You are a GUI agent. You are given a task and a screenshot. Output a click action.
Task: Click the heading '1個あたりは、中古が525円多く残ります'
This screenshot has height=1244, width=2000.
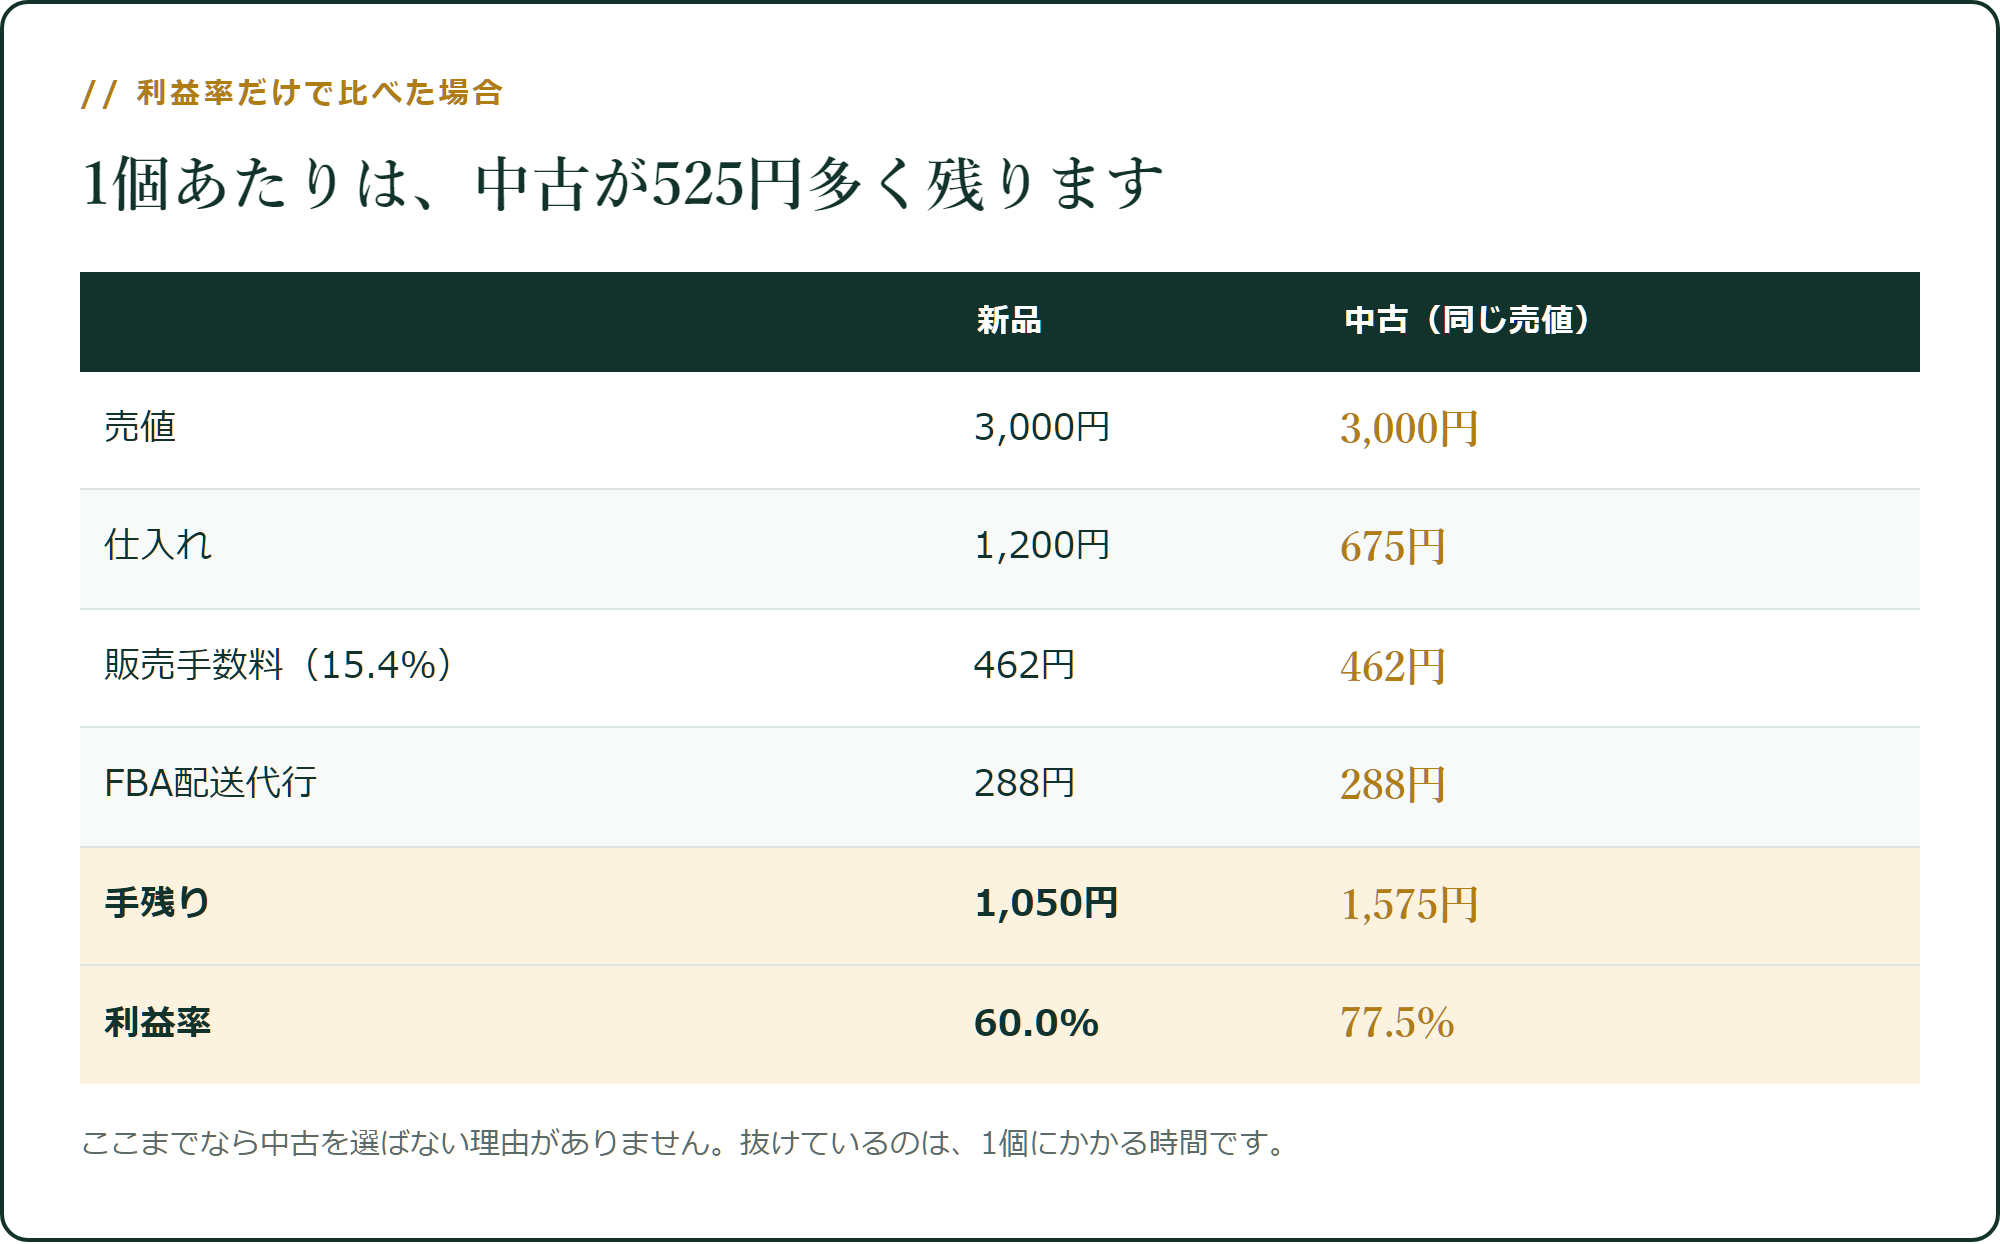(x=623, y=185)
